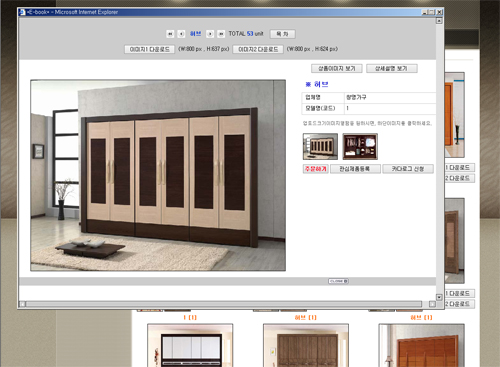Select the wardrobe interior thumbnail
The width and height of the screenshot is (500, 367).
click(x=360, y=146)
